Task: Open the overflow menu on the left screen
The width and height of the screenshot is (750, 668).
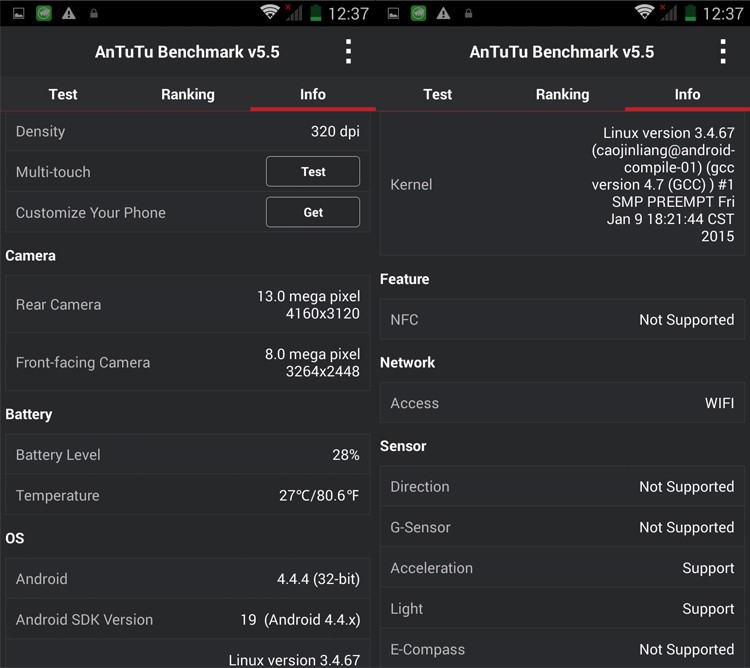Action: pyautogui.click(x=348, y=52)
